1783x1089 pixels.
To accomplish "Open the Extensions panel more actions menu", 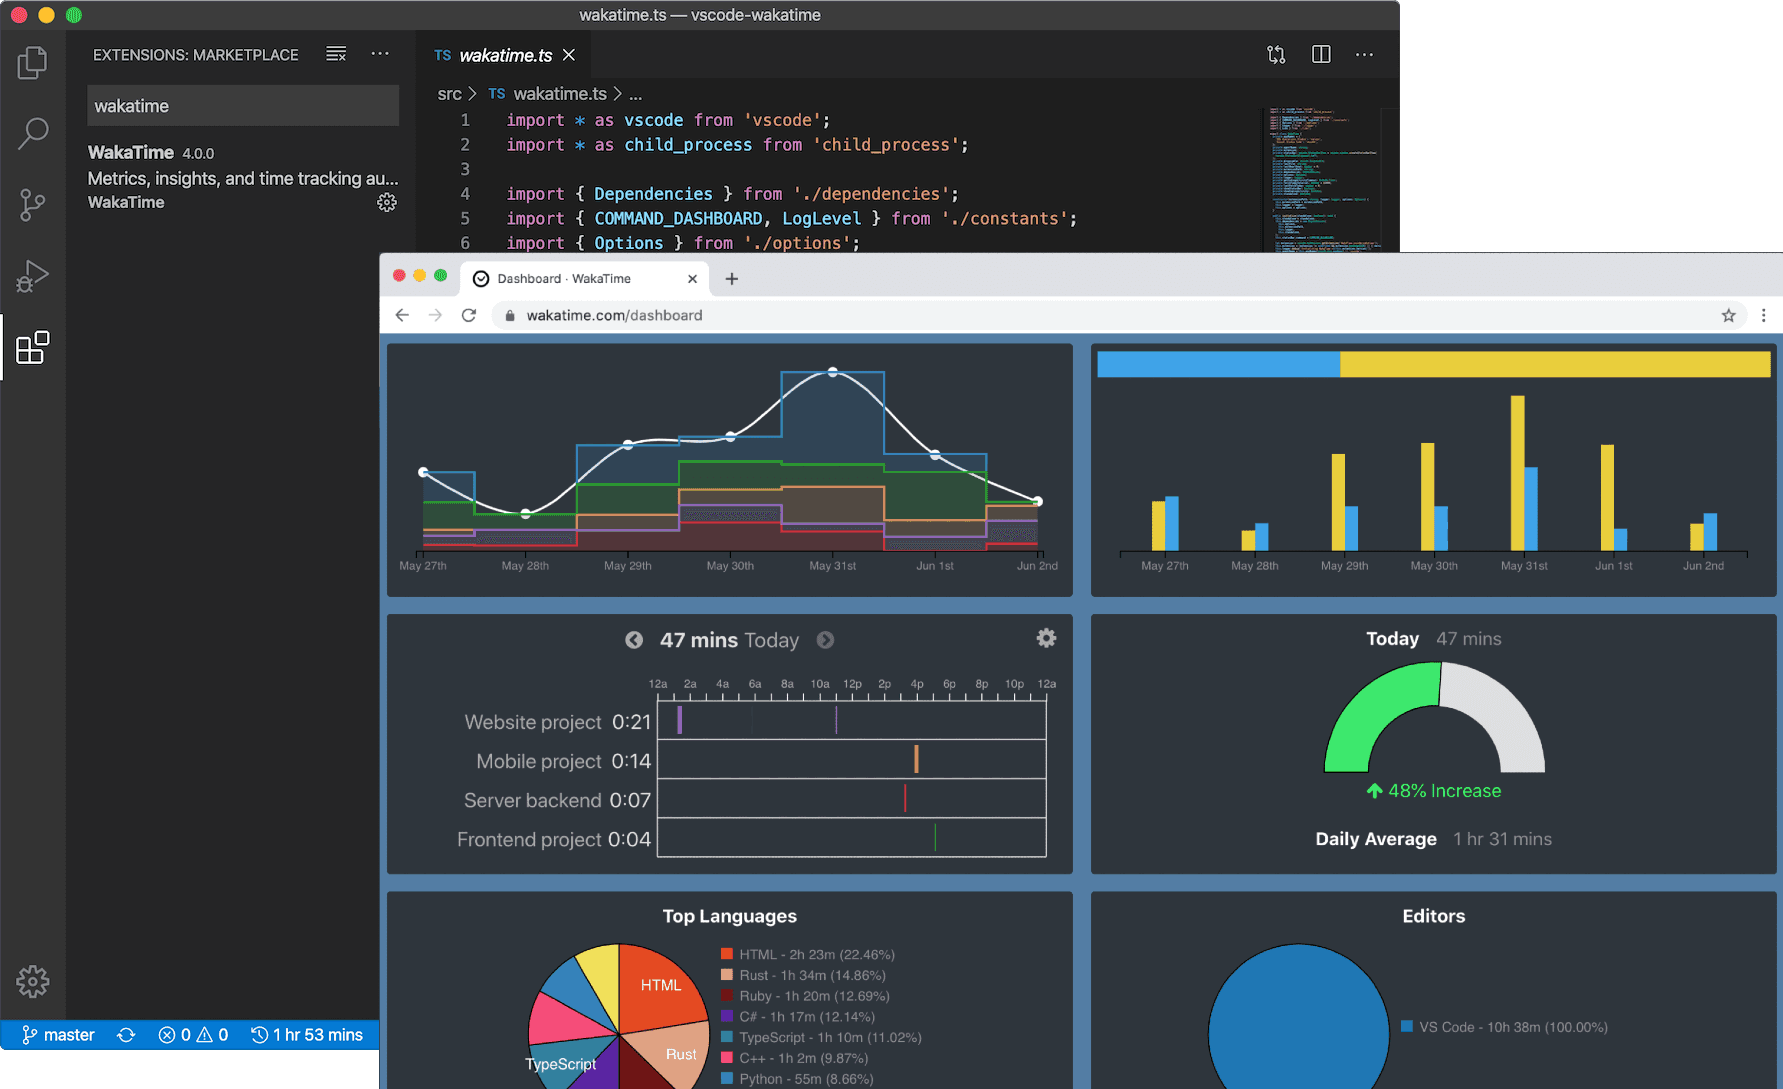I will (380, 54).
